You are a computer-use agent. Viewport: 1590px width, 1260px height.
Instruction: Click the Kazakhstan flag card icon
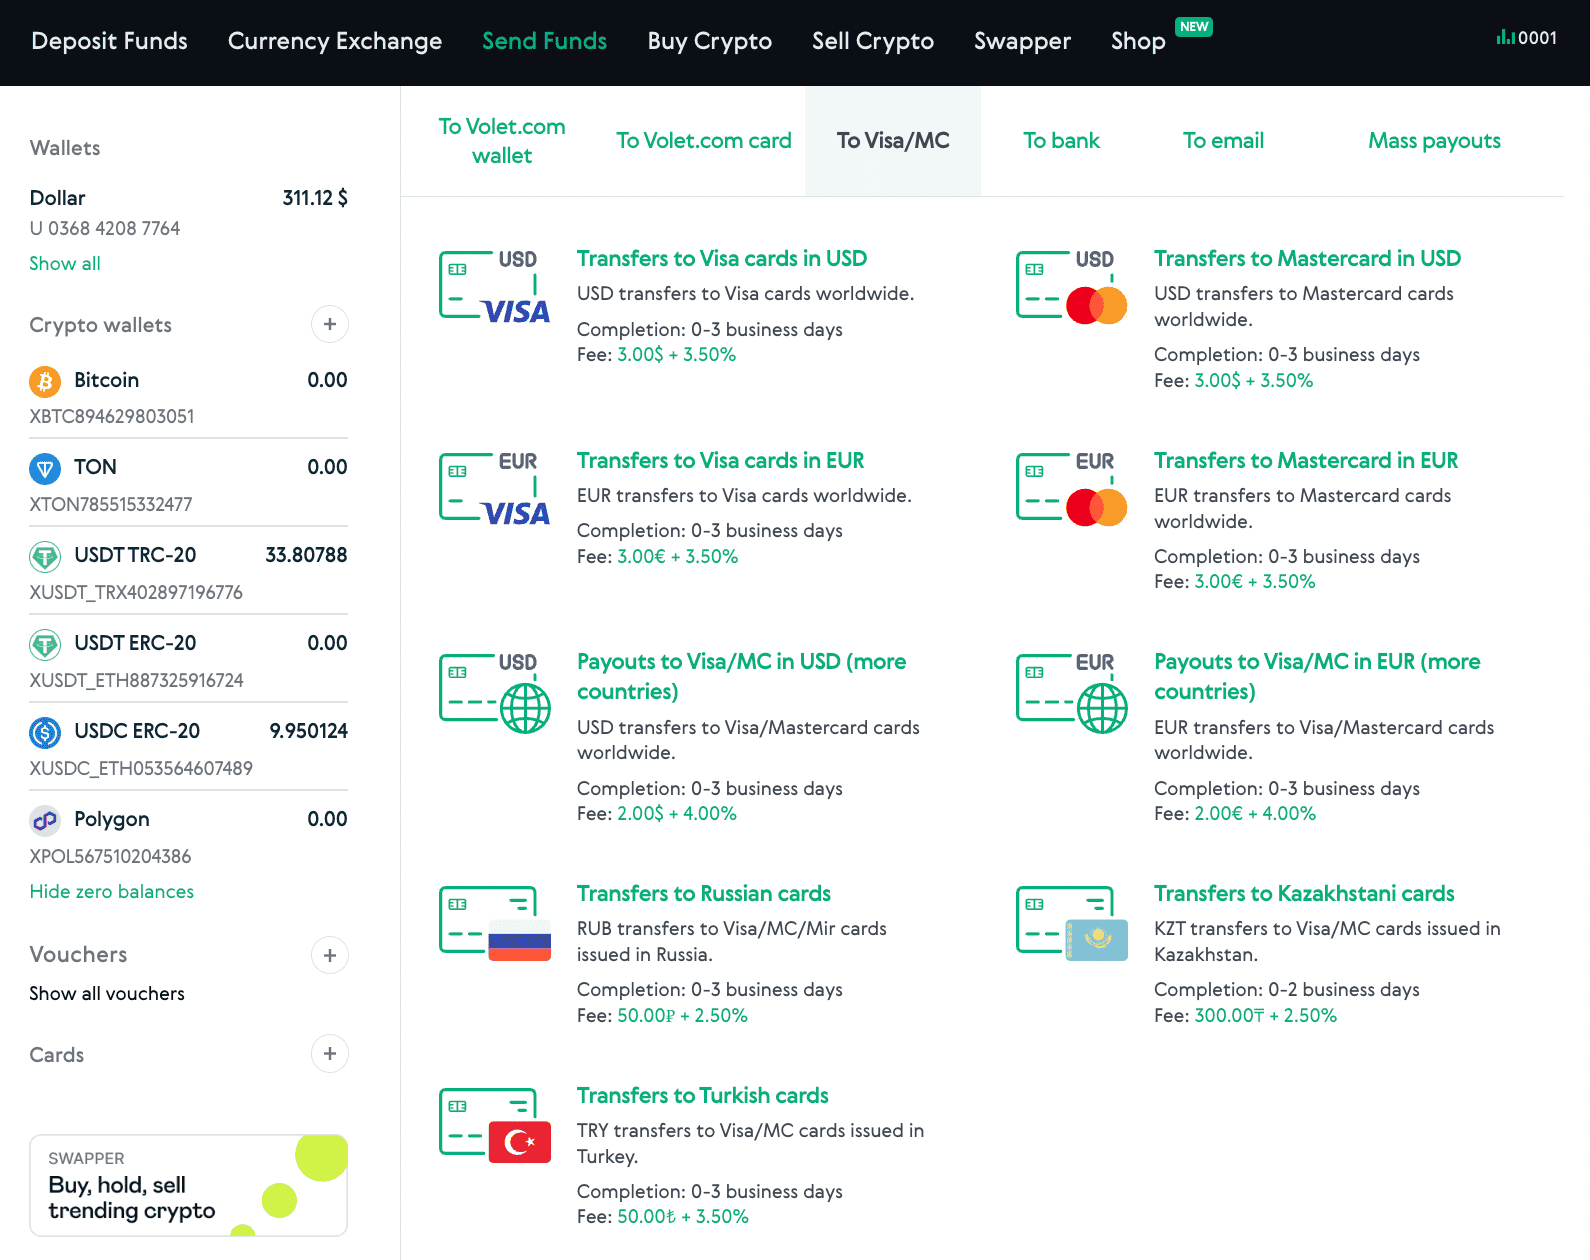coord(1072,923)
